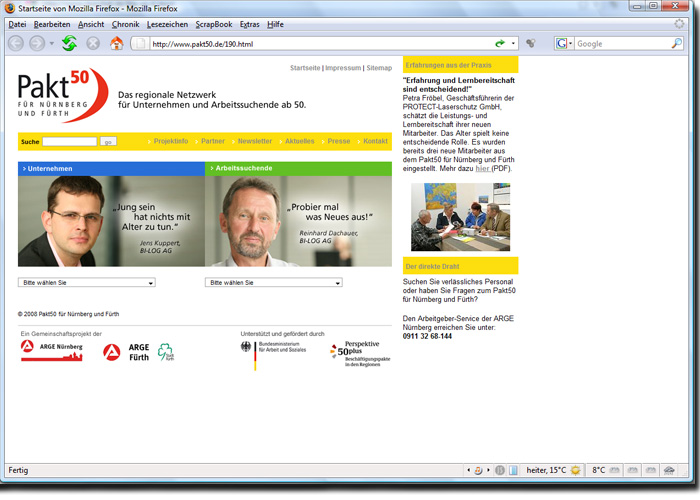
Task: Click the Stop loading icon
Action: (x=93, y=44)
